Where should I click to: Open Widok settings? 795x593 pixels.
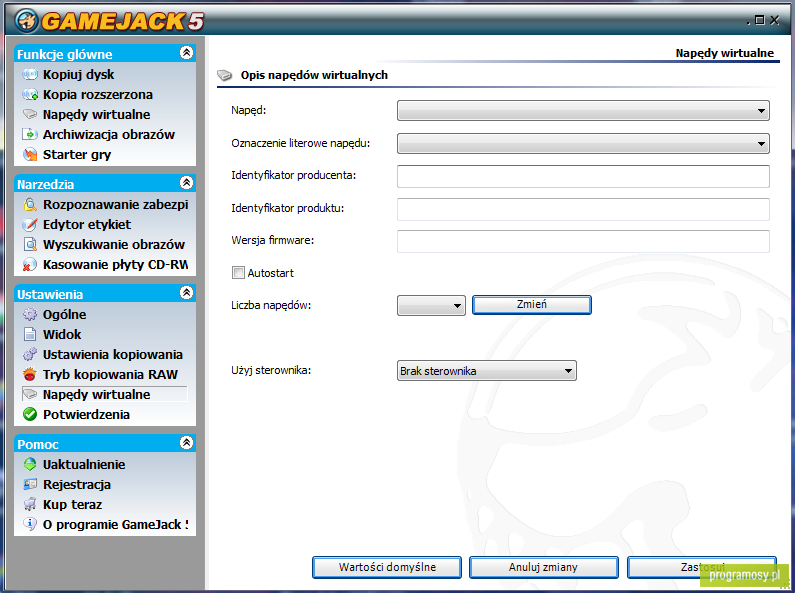[62, 335]
